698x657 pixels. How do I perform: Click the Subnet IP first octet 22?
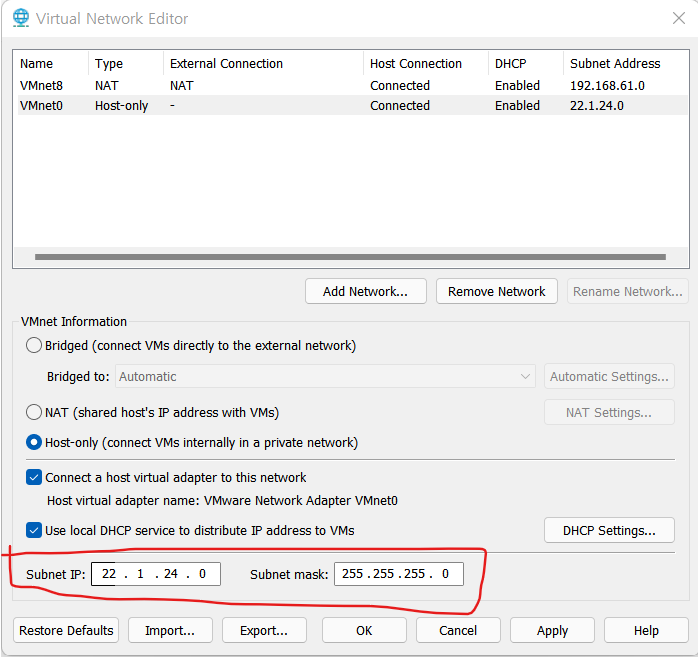[x=109, y=574]
